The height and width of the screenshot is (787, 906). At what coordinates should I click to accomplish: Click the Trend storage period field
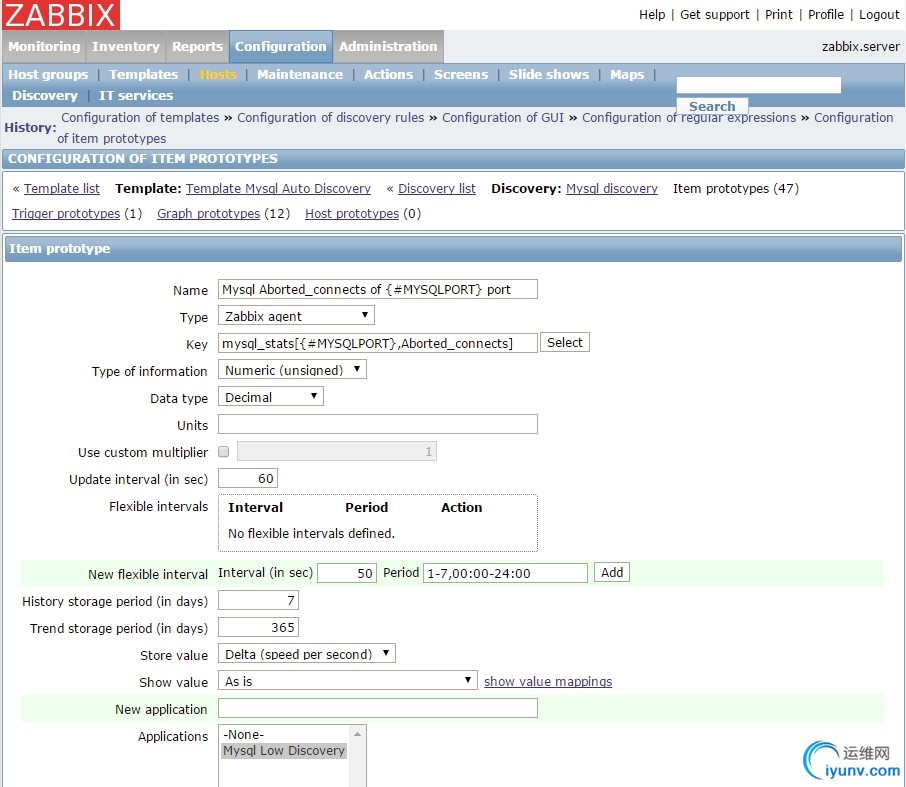[258, 628]
